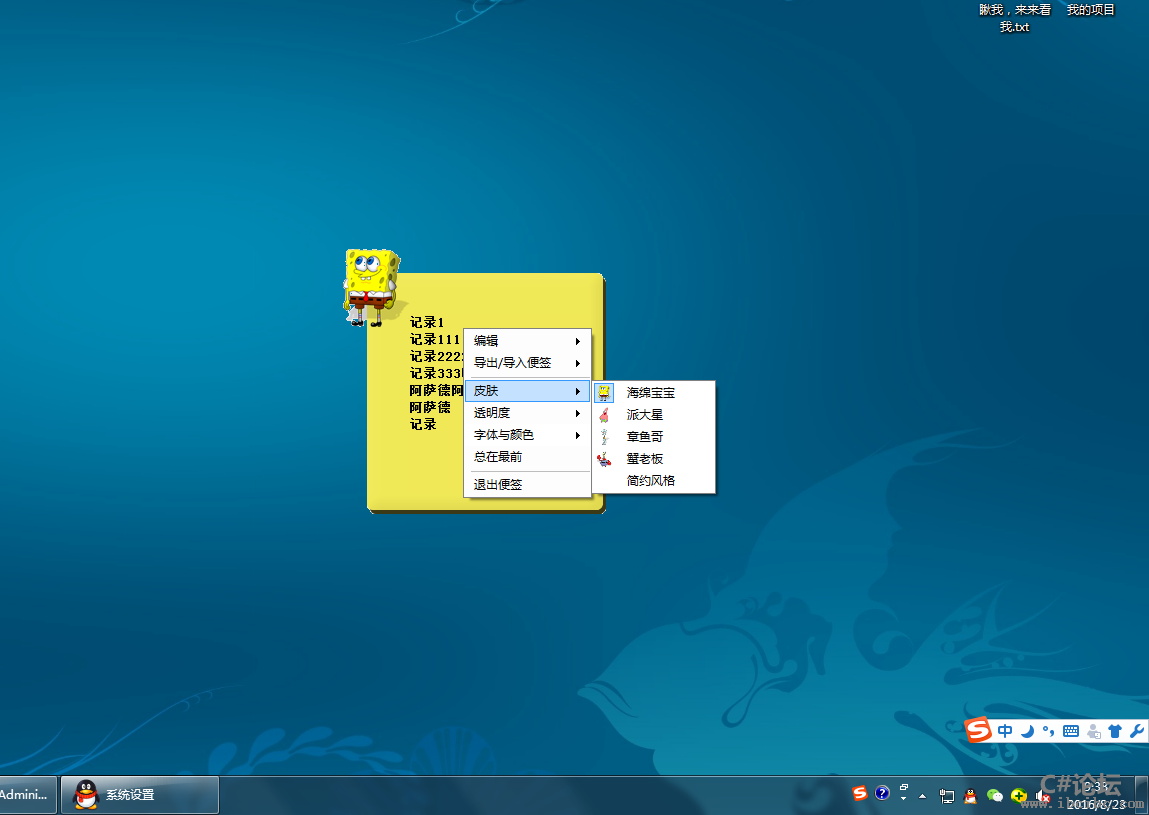Click the last note line 记录

pos(423,424)
